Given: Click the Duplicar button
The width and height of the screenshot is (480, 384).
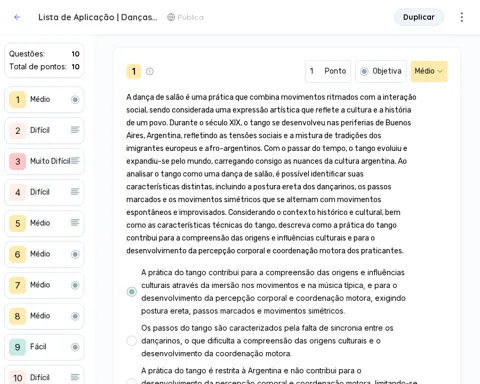Looking at the screenshot, I should [x=419, y=17].
